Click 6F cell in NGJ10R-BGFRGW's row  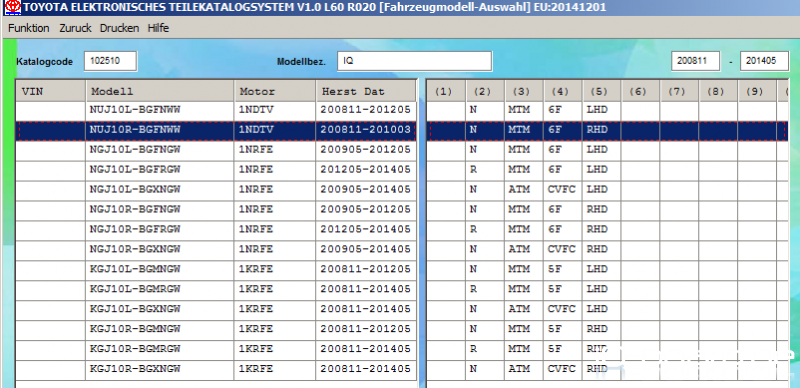pos(563,230)
